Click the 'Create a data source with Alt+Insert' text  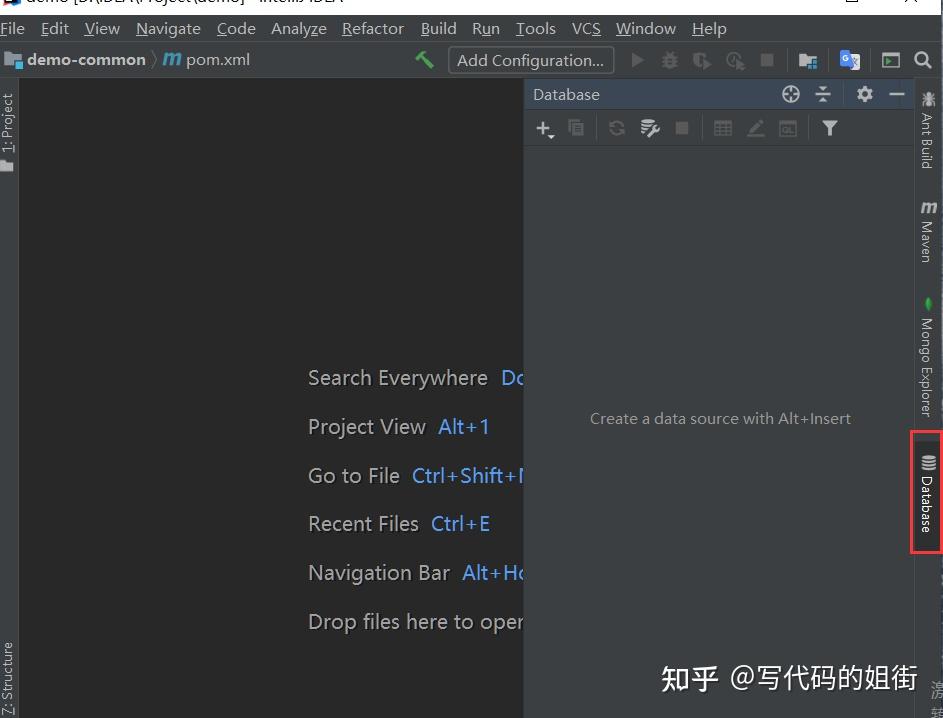pos(720,419)
